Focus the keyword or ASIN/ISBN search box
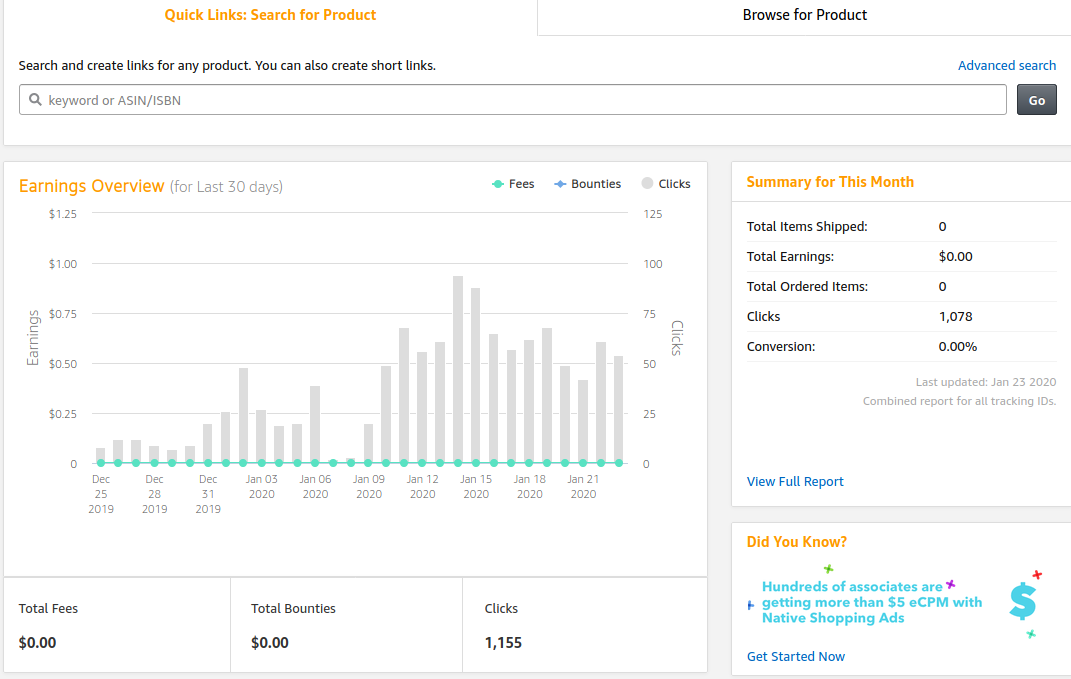 (520, 100)
